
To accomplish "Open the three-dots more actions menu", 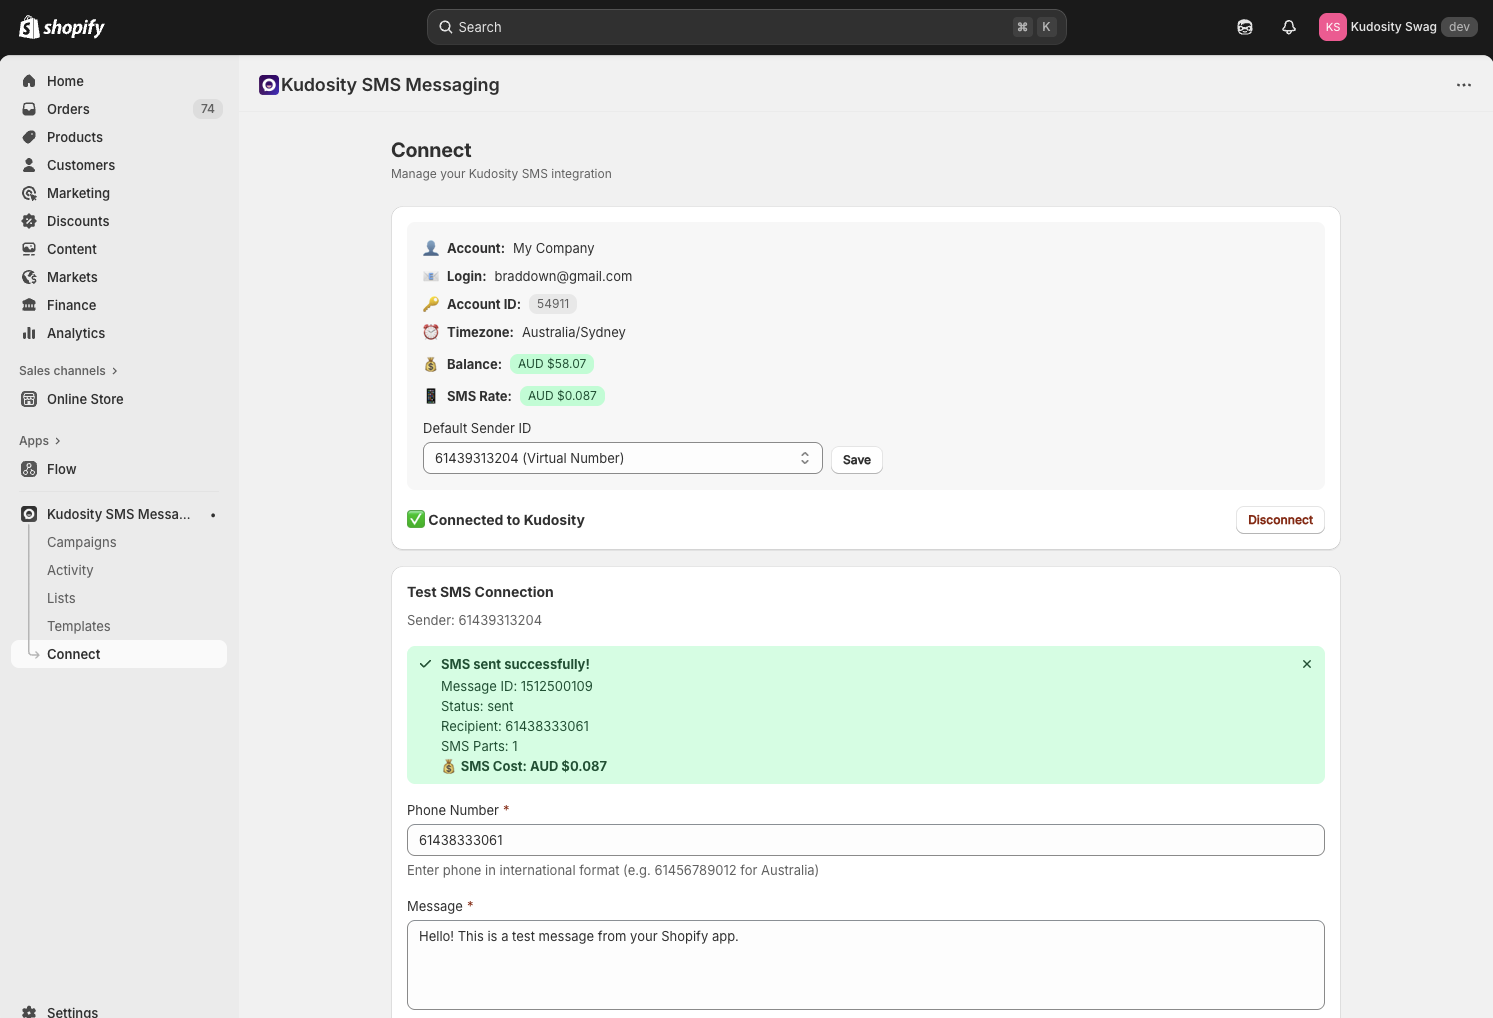I will pos(1464,85).
